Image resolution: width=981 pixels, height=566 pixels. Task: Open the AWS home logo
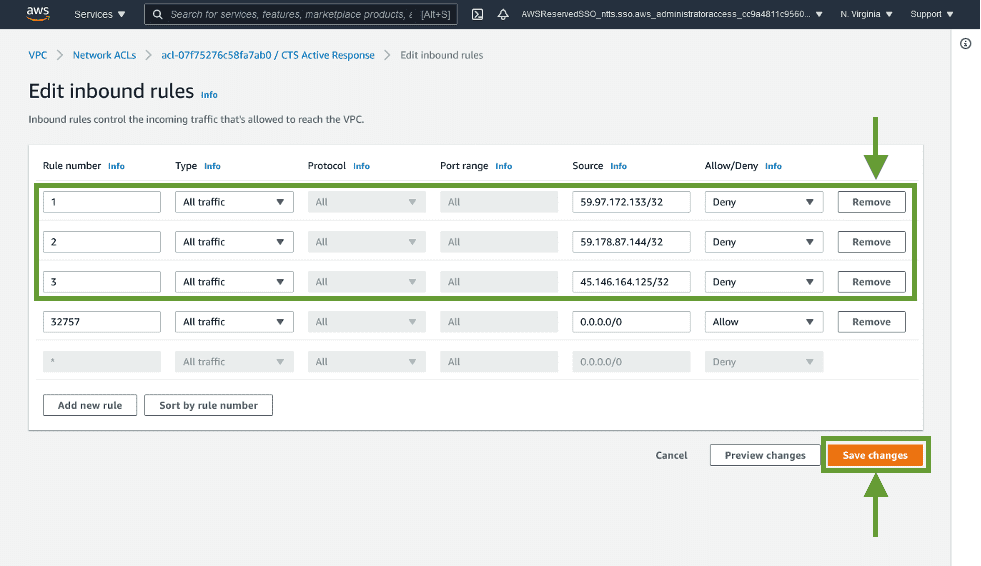point(38,14)
